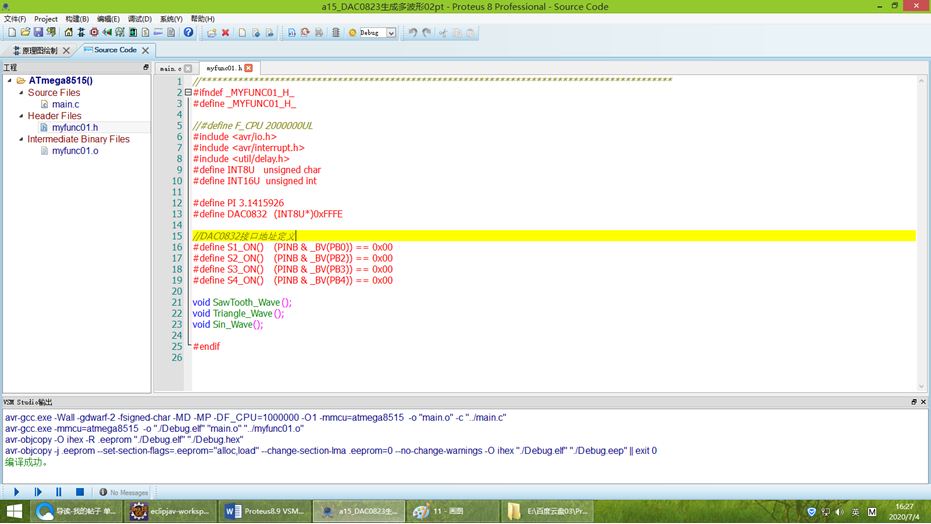The image size is (931, 524).
Task: Click the Undo arrow icon
Action: [x=413, y=33]
